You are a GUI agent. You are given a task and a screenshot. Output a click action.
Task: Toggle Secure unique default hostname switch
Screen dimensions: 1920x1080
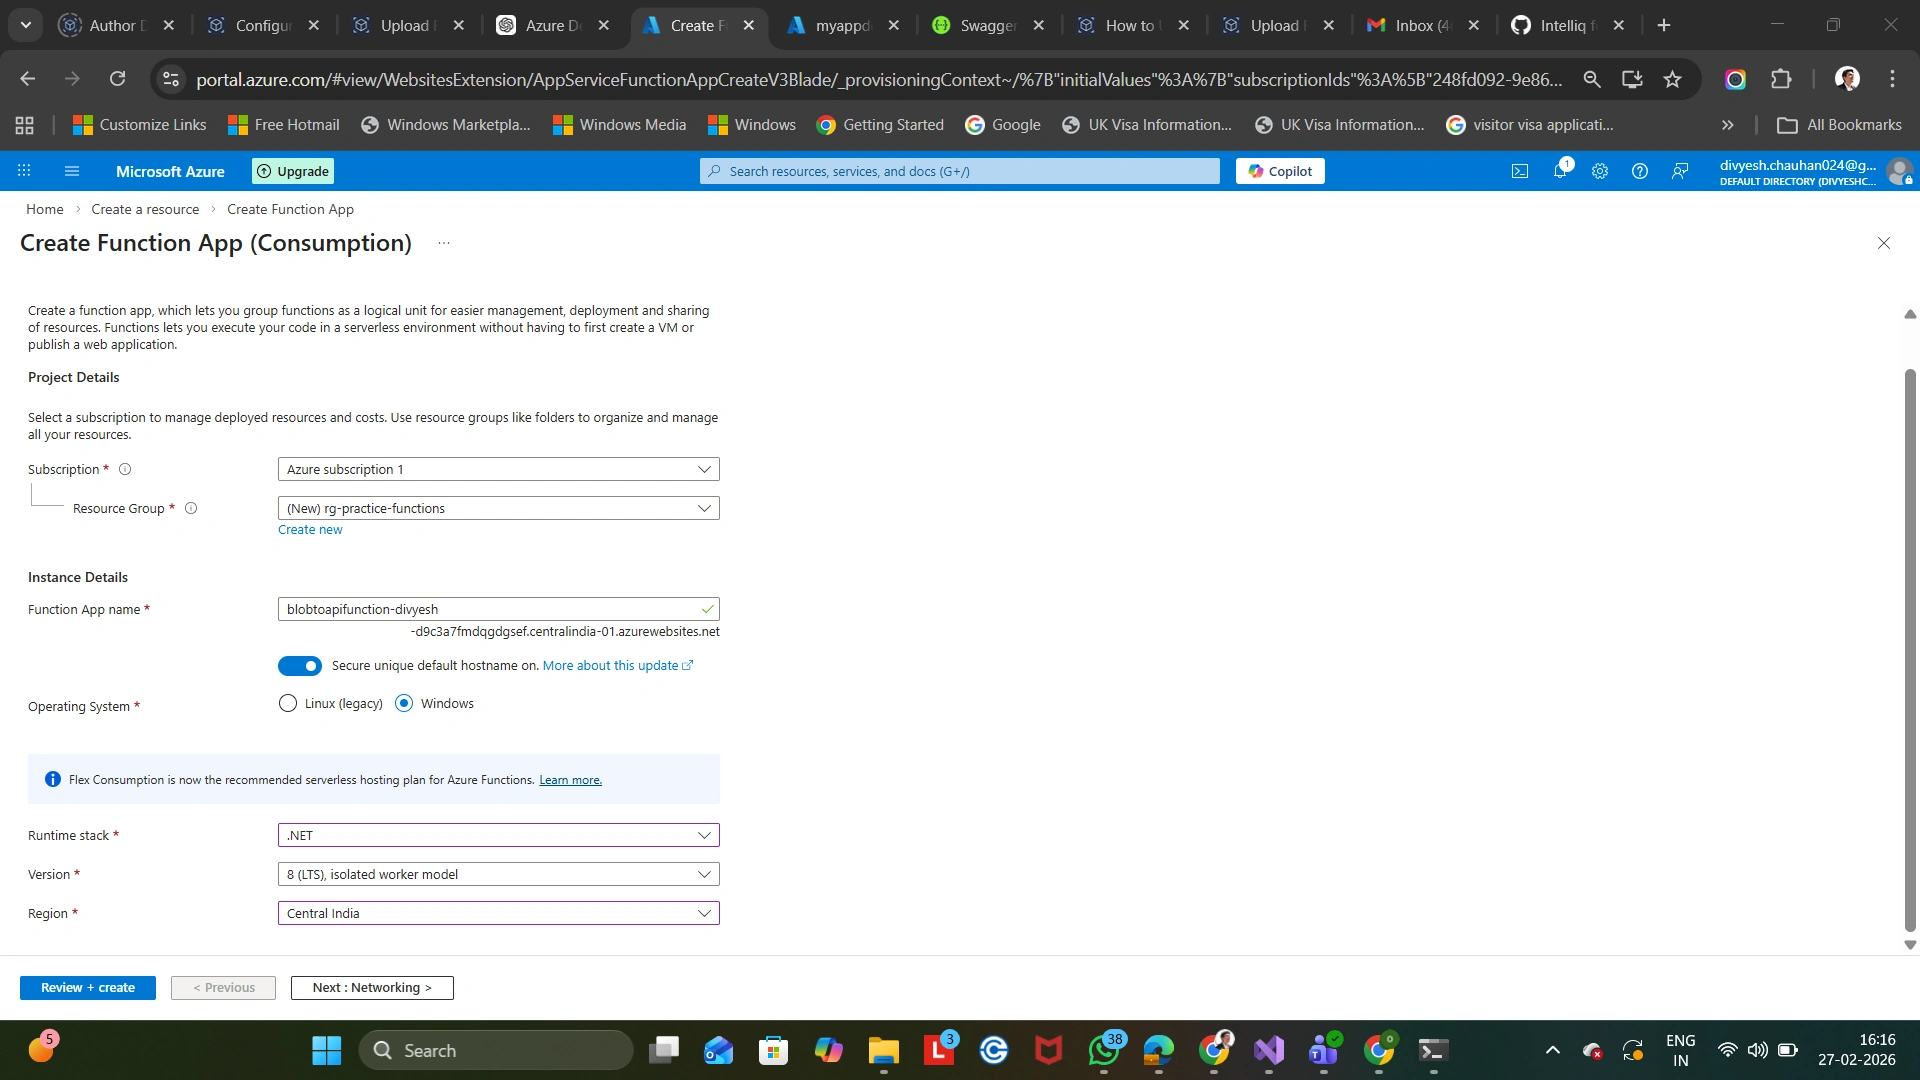click(x=300, y=666)
